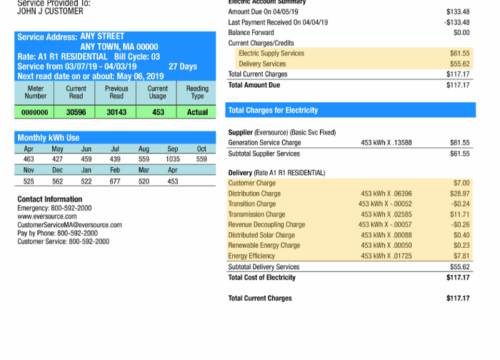
Task: Click the Distribution Charge label
Action: [x=254, y=194]
